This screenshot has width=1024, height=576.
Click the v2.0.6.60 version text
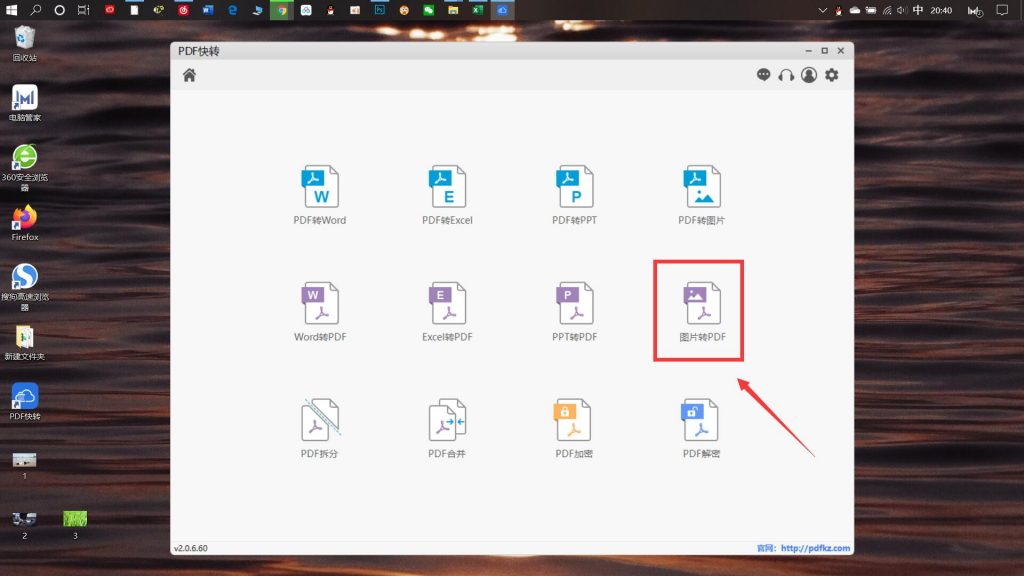click(191, 548)
